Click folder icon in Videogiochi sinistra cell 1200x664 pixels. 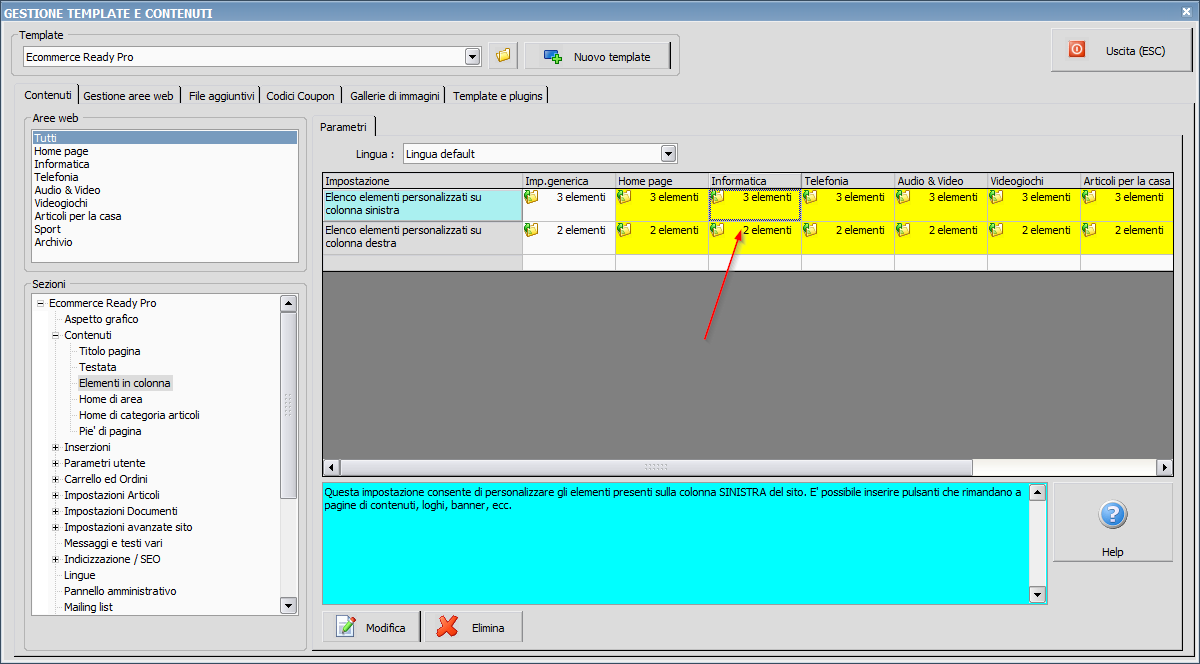click(996, 197)
